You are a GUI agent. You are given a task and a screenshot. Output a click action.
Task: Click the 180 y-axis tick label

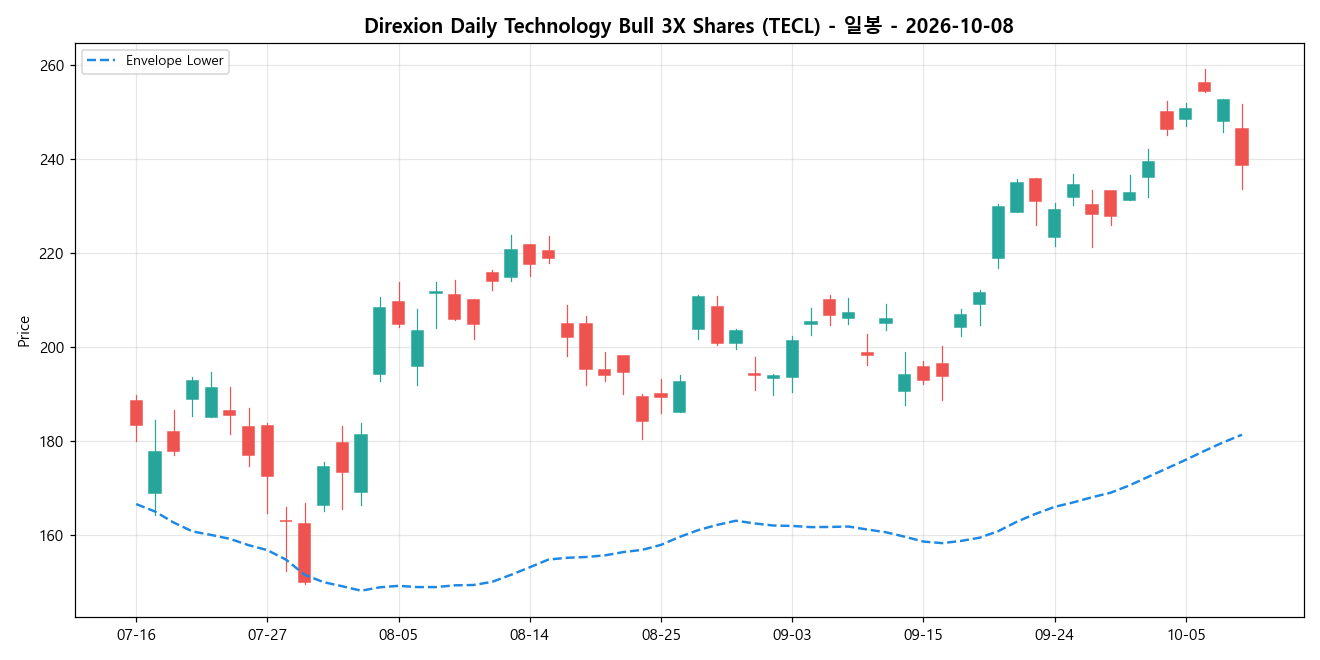click(x=52, y=442)
